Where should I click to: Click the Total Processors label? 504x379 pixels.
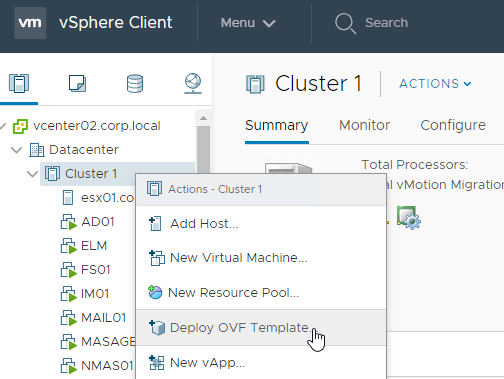click(415, 165)
